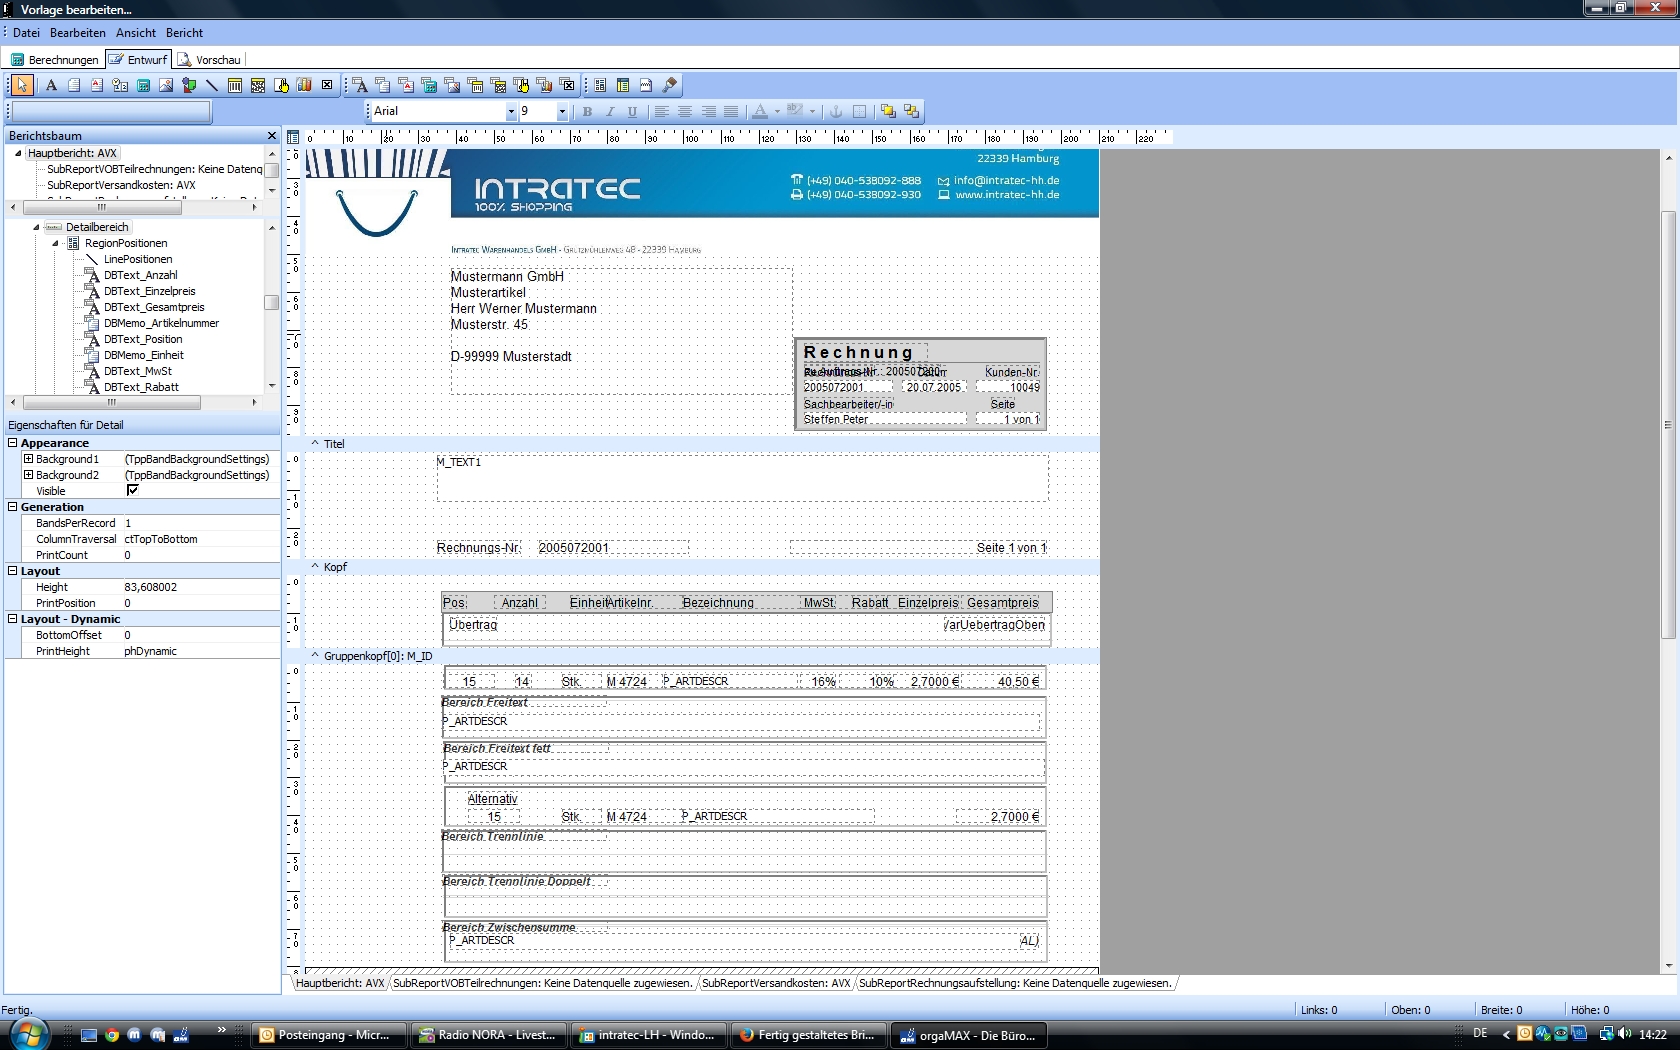Image resolution: width=1680 pixels, height=1050 pixels.
Task: Select DBText_Anzahl in report tree
Action: [140, 275]
